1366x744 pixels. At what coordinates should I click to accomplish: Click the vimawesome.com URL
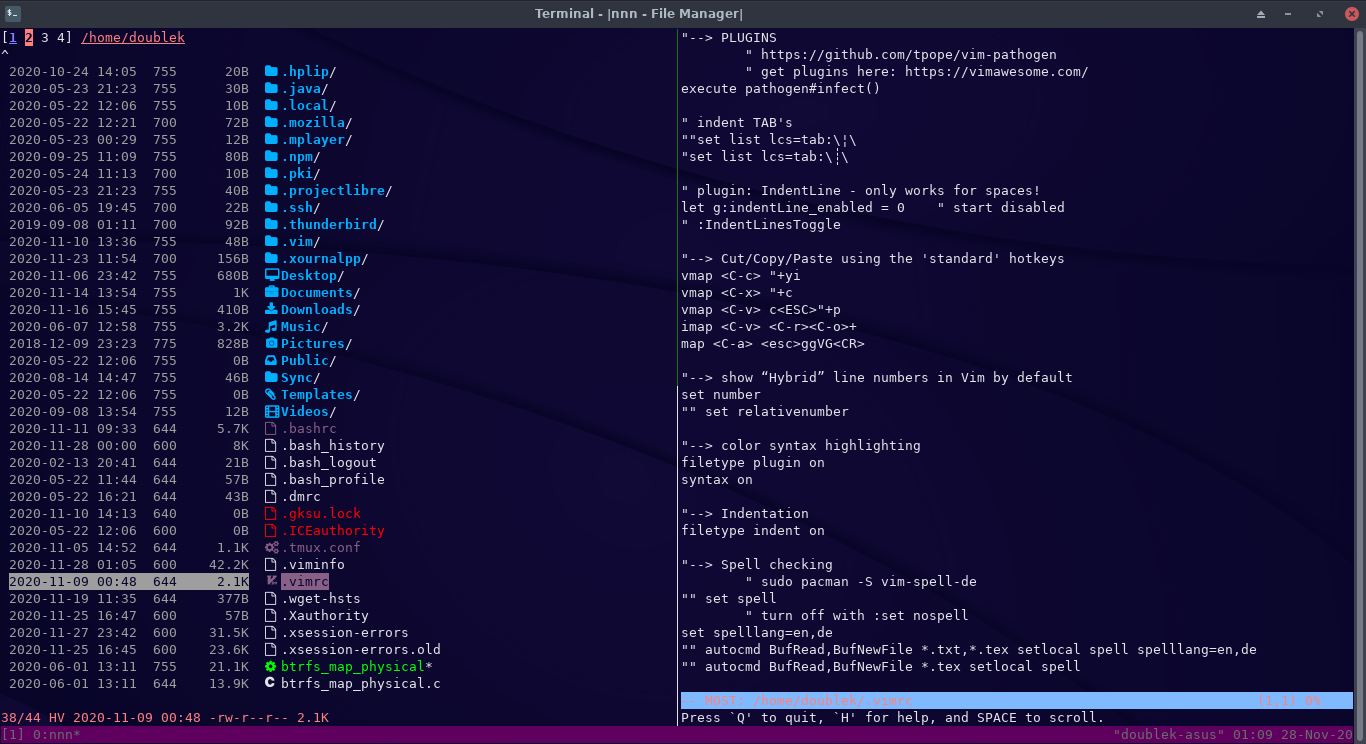(997, 72)
